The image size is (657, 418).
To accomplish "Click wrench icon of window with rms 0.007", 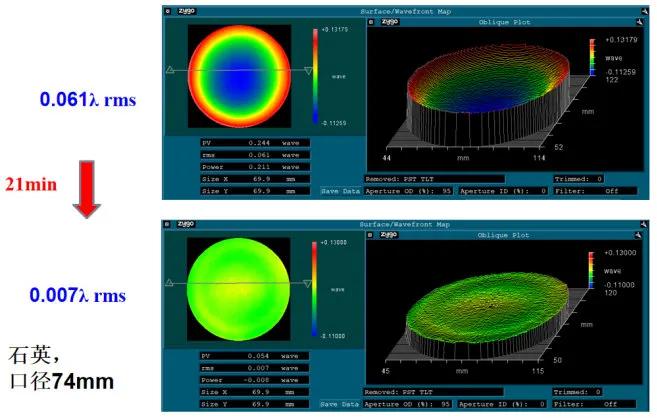I will [643, 224].
